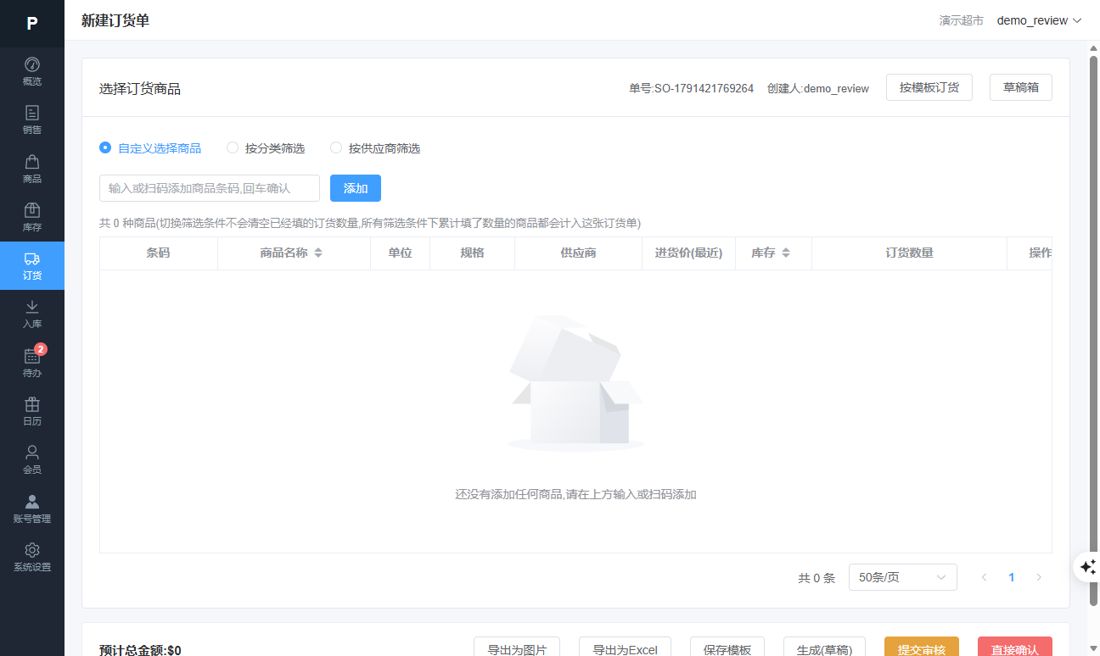The width and height of the screenshot is (1100, 656).
Task: Click orange 提交审核 submit button
Action: [922, 649]
